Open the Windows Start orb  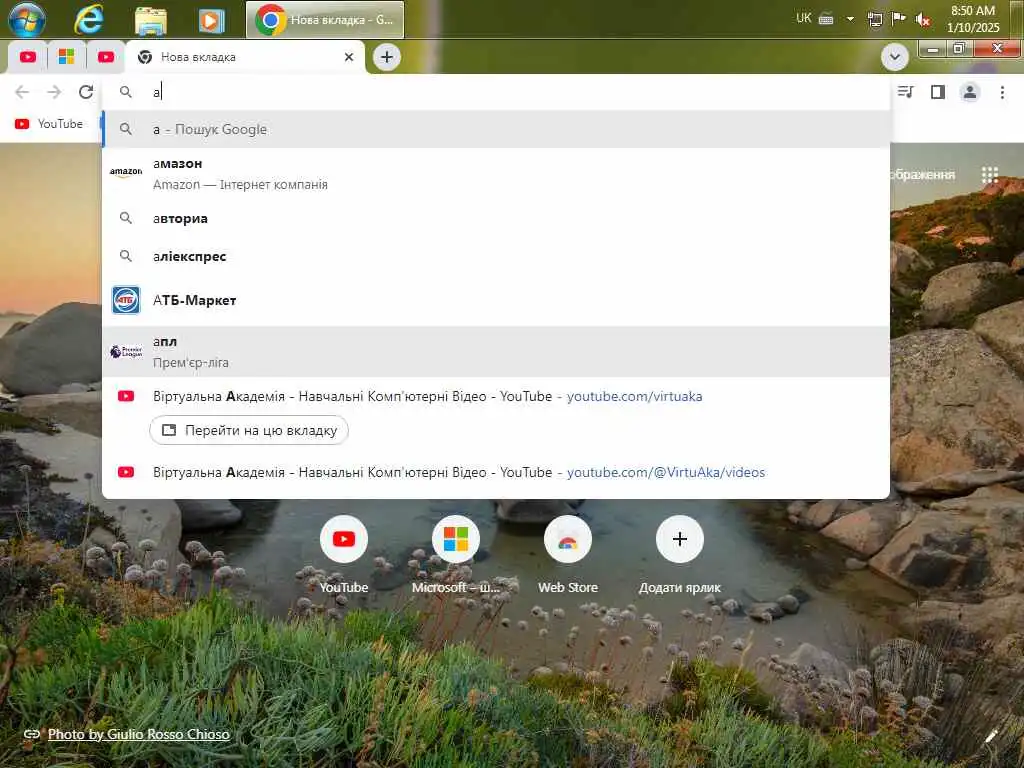coord(27,19)
